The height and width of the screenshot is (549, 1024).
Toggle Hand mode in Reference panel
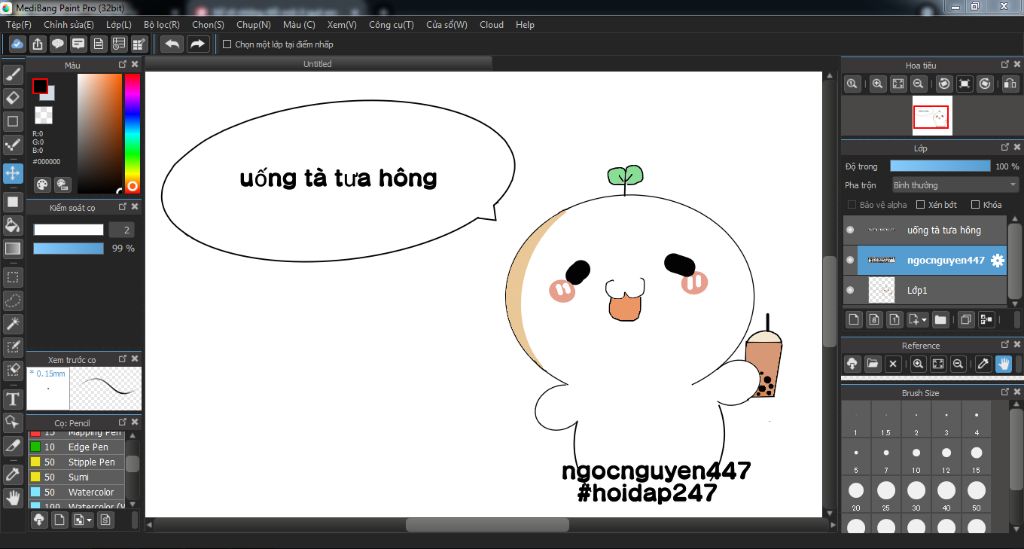(x=1004, y=364)
